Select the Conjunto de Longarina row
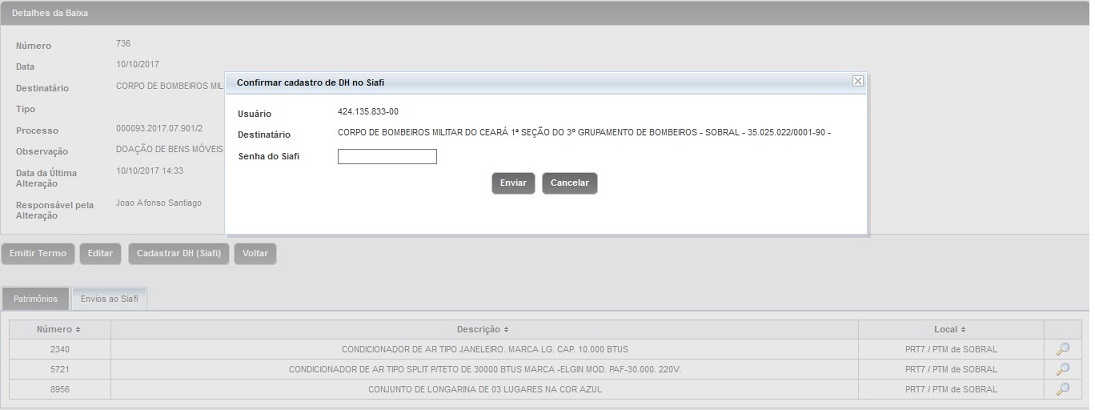Screen dimensions: 1095x410 (x=484, y=389)
